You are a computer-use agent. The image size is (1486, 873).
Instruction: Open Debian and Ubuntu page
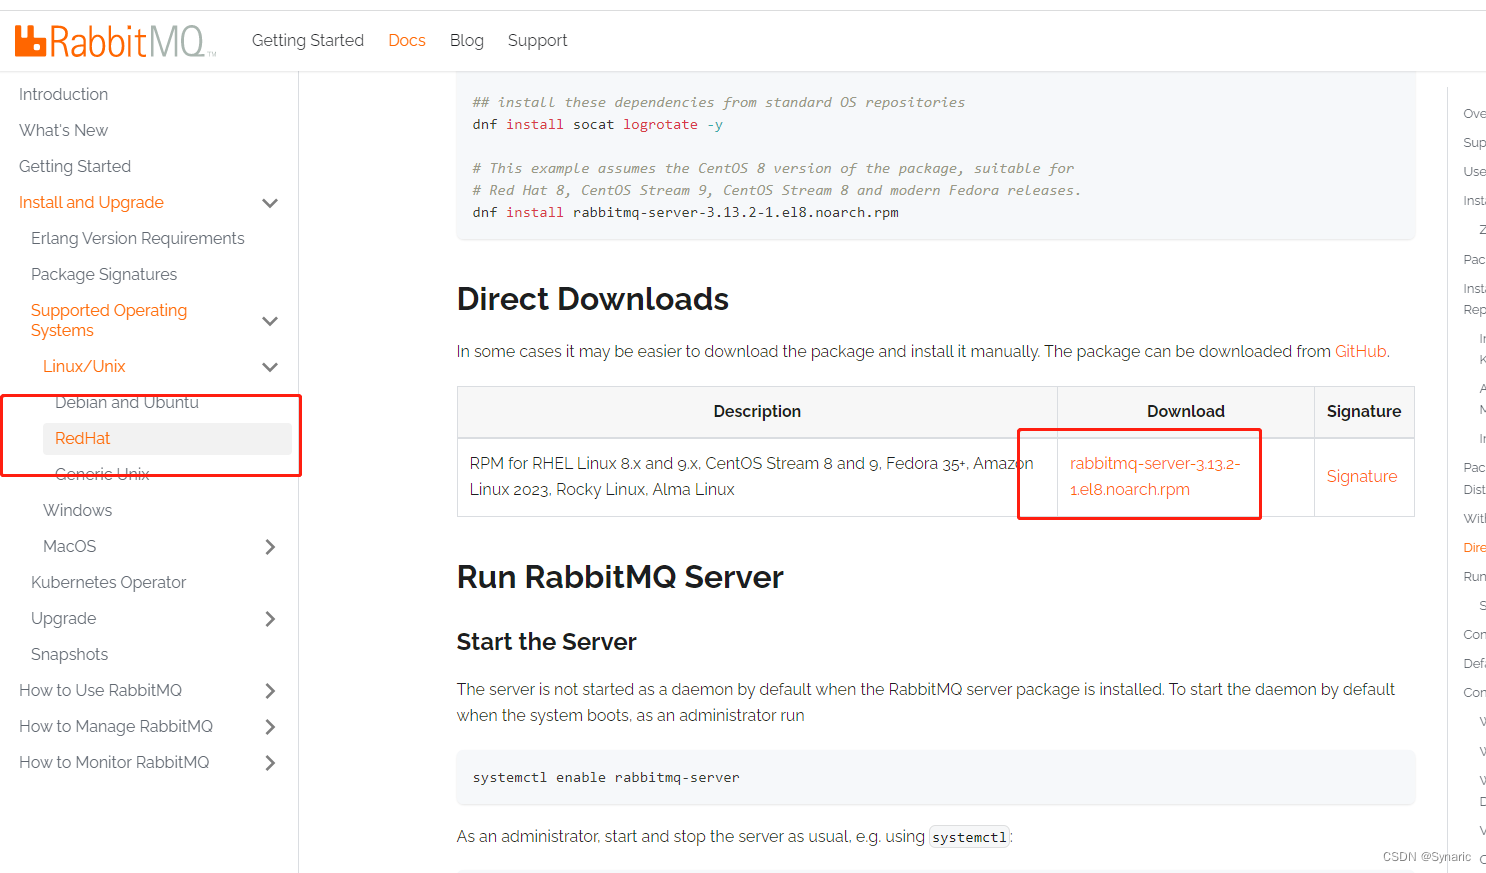(127, 402)
